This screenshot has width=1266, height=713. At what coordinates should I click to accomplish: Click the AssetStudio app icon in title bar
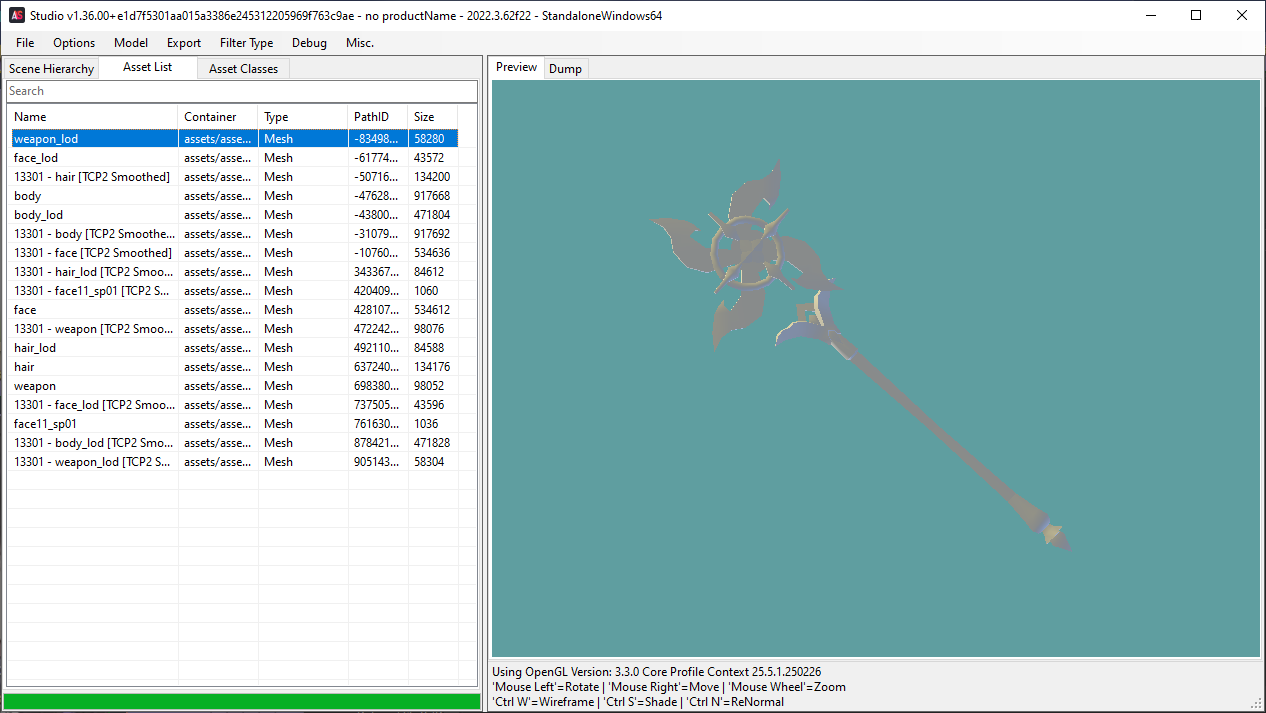pos(17,15)
